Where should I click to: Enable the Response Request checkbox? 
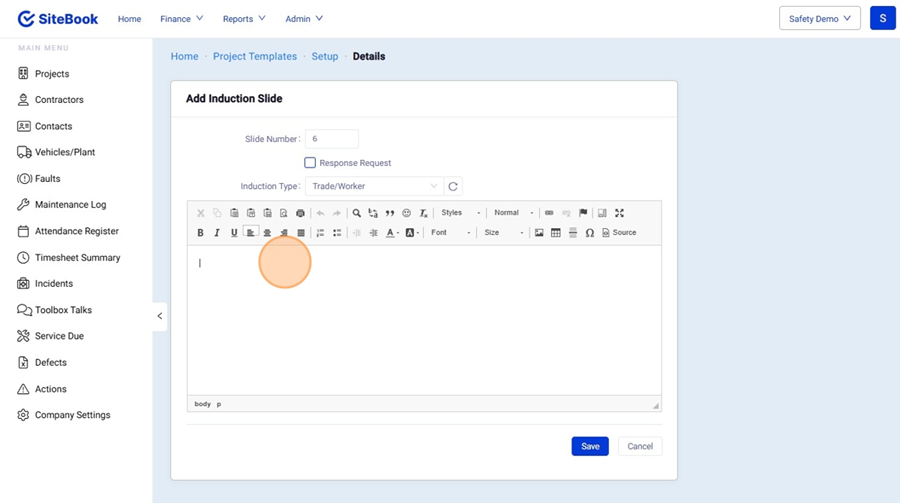pos(310,163)
